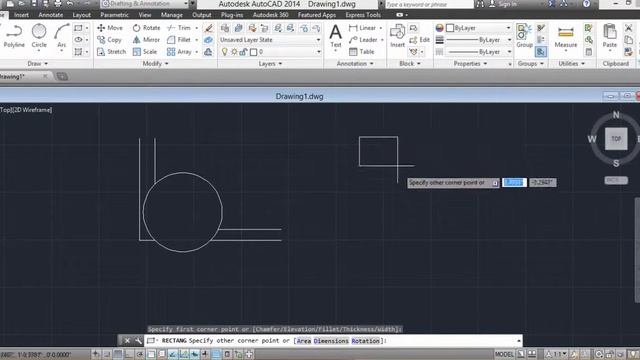Select the Trim tool

(x=179, y=28)
